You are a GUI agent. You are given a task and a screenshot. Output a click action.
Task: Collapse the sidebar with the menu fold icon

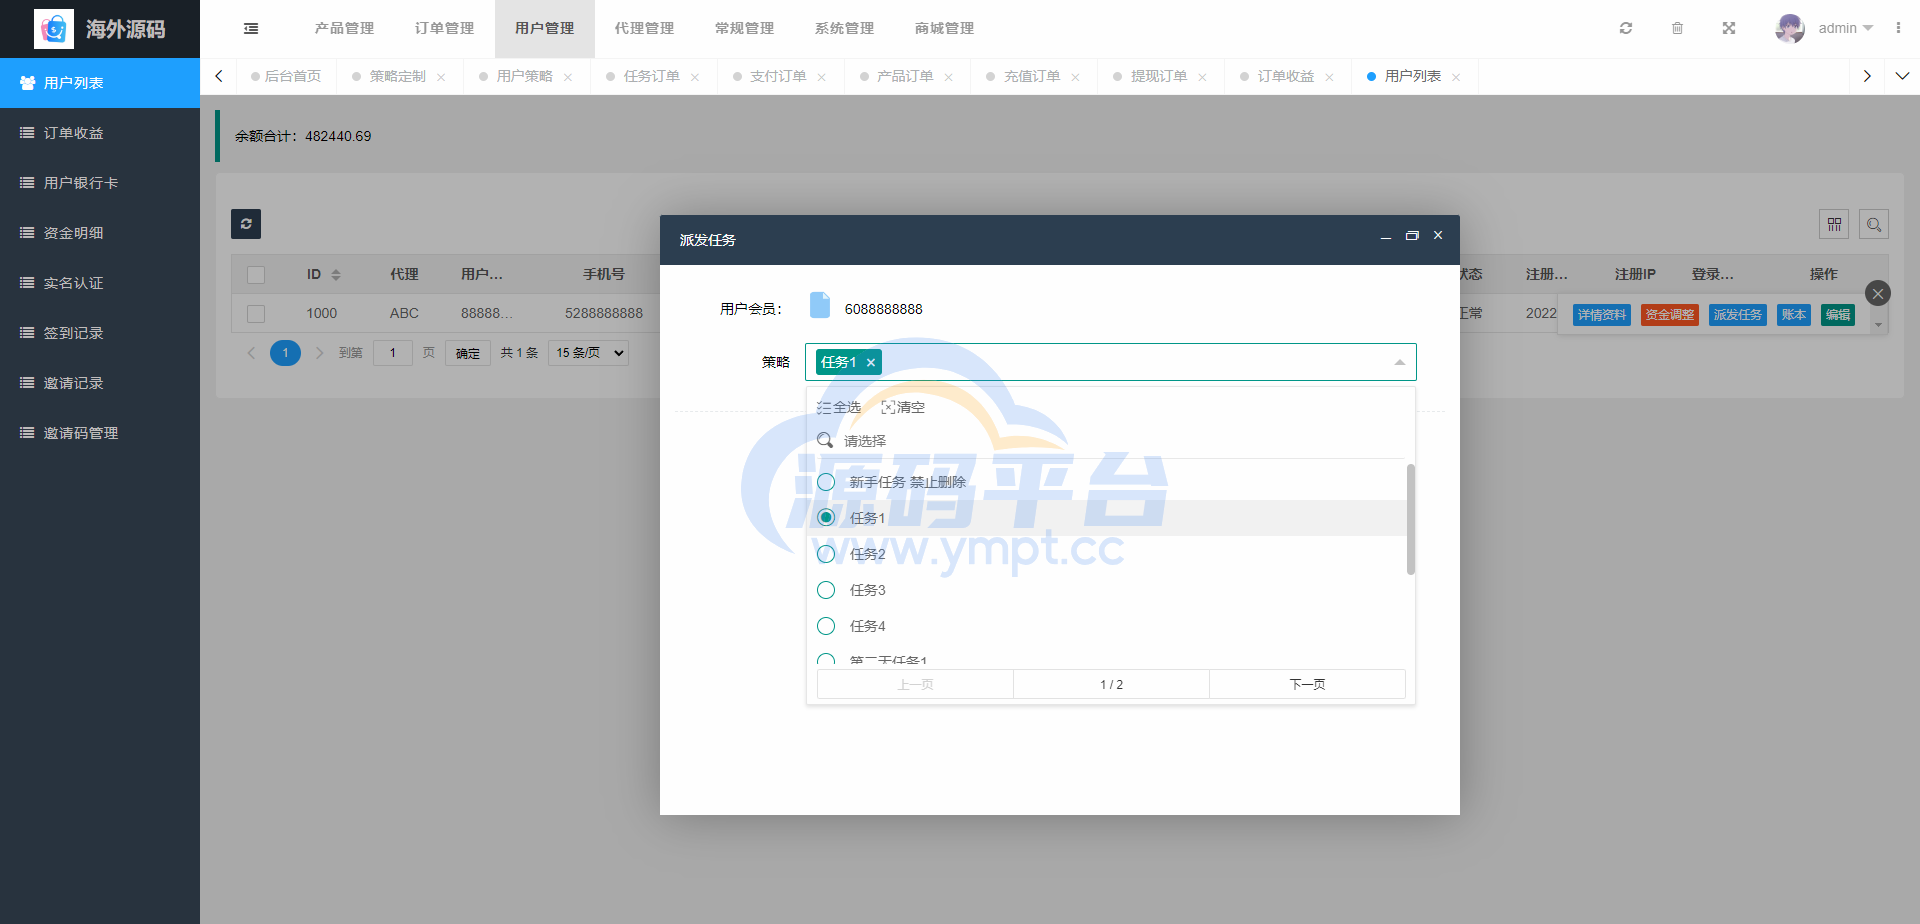pos(251,28)
